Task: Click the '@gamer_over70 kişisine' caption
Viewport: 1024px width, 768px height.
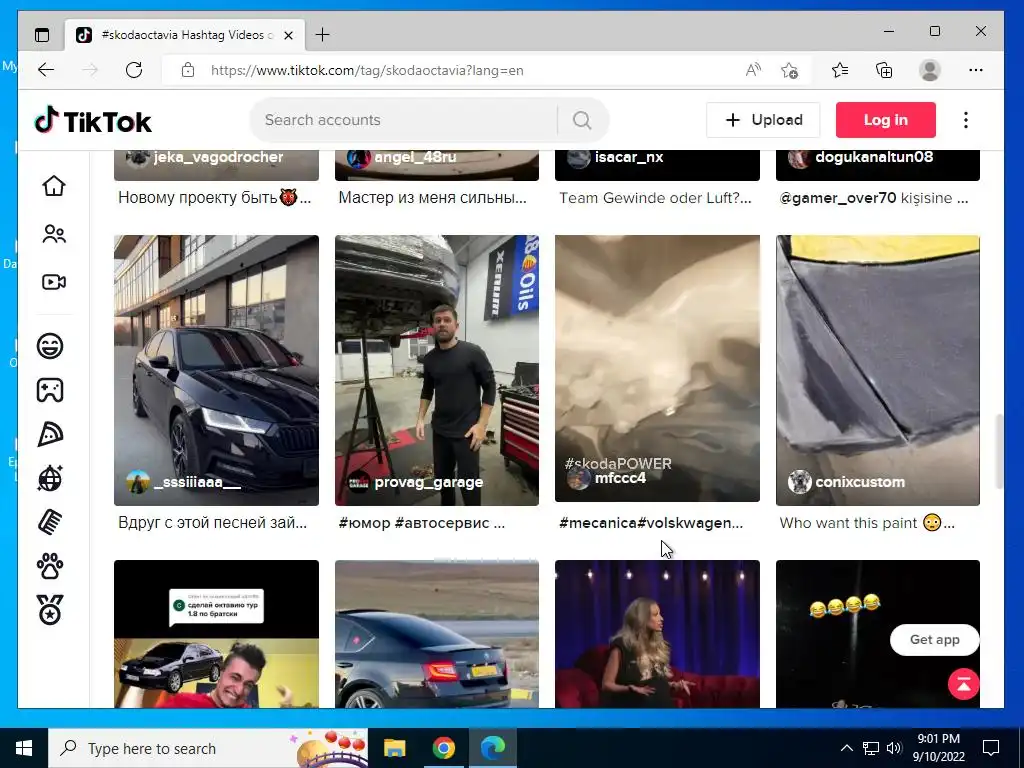Action: pos(874,198)
